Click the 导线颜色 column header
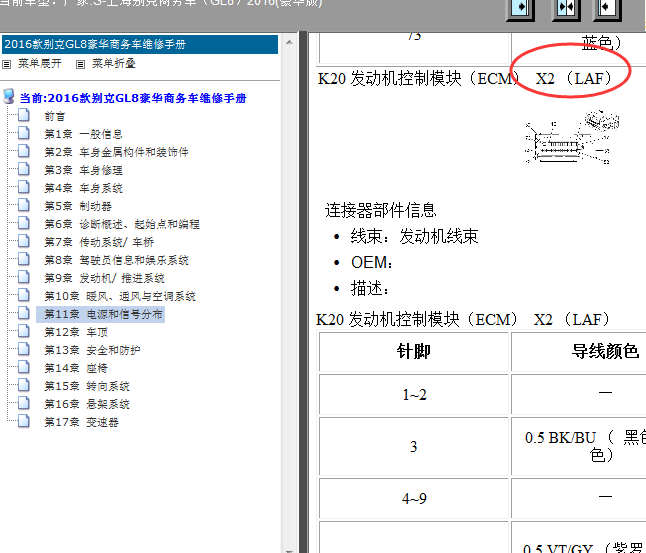 (579, 352)
